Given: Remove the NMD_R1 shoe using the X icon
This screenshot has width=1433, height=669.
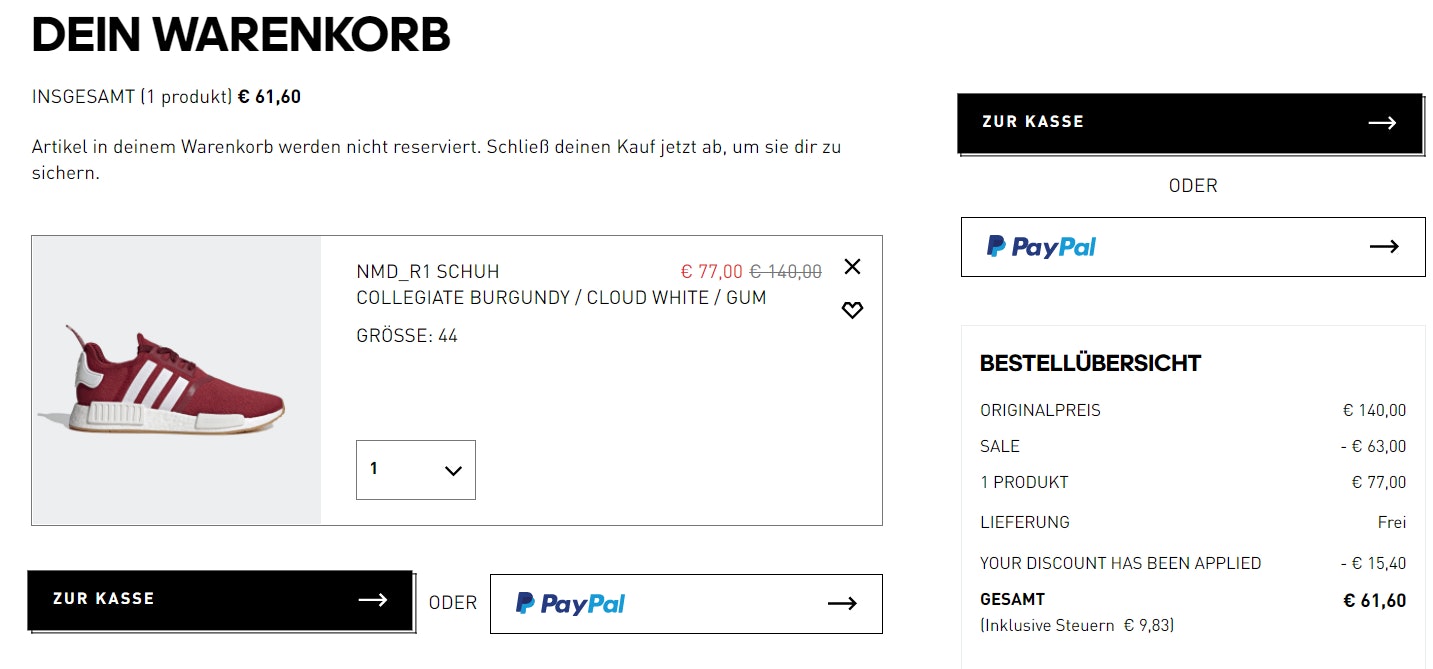Looking at the screenshot, I should click(852, 267).
